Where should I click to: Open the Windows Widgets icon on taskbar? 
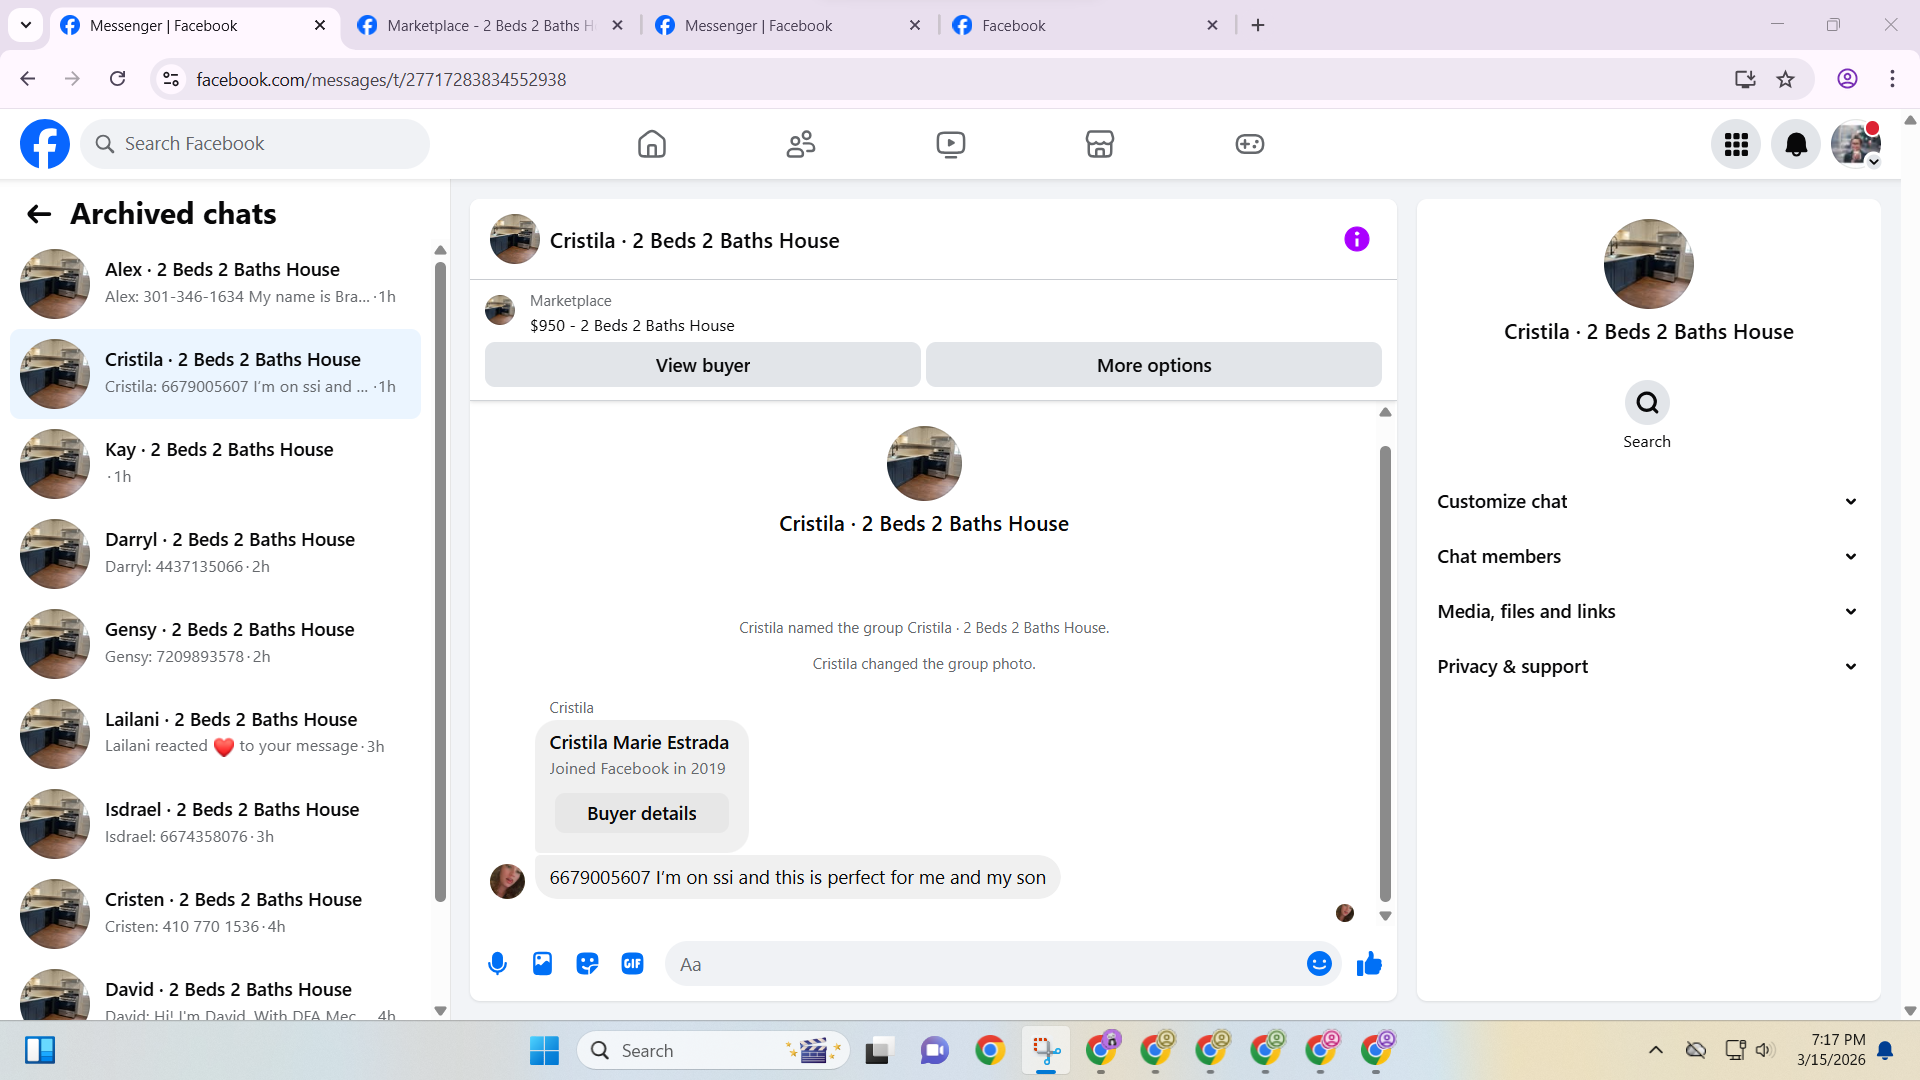coord(40,1051)
